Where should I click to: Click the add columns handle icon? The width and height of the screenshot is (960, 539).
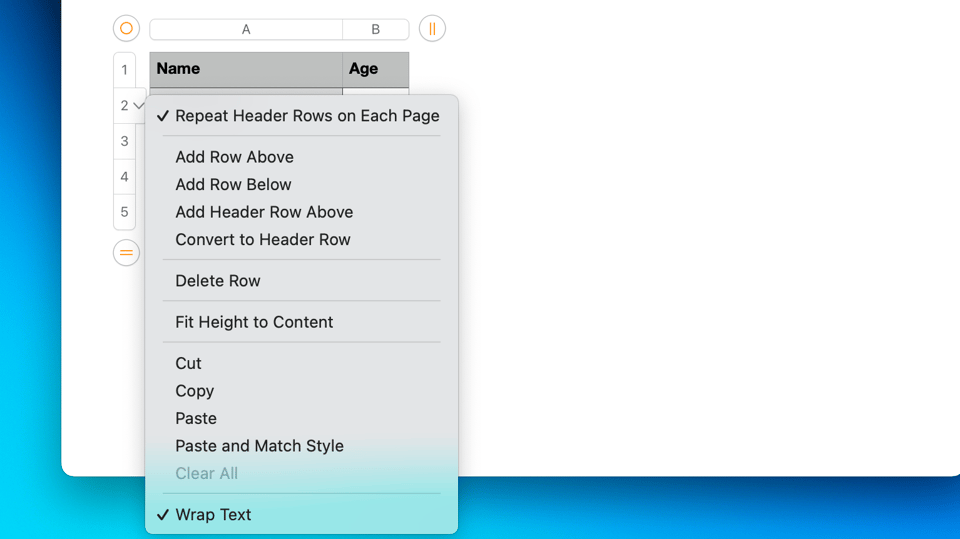(x=432, y=29)
